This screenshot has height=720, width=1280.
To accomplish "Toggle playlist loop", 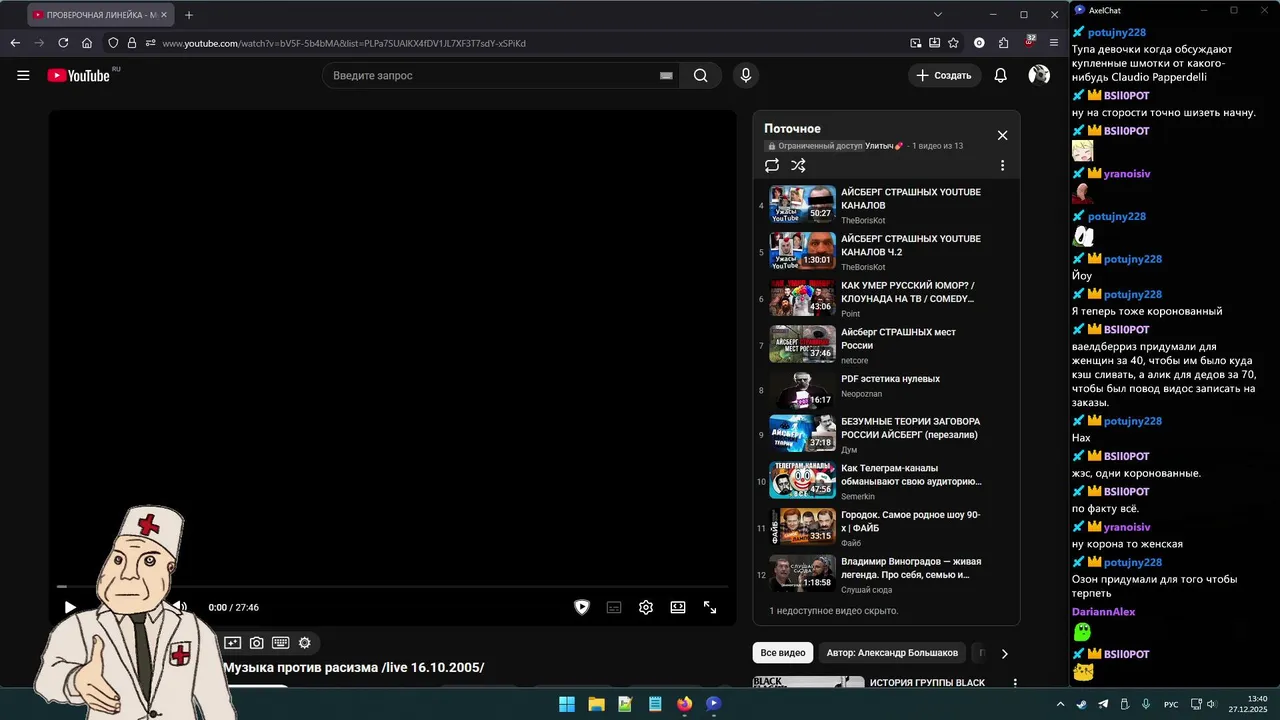I will tap(772, 166).
